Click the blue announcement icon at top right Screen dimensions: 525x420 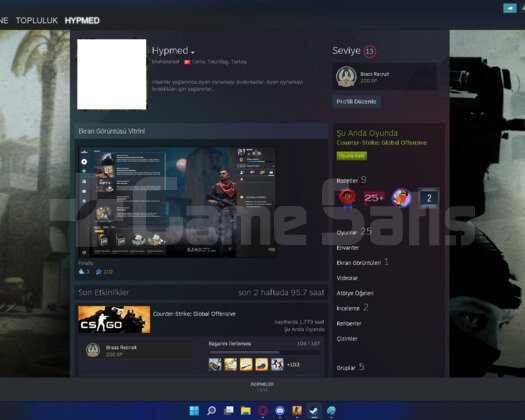tap(510, 8)
